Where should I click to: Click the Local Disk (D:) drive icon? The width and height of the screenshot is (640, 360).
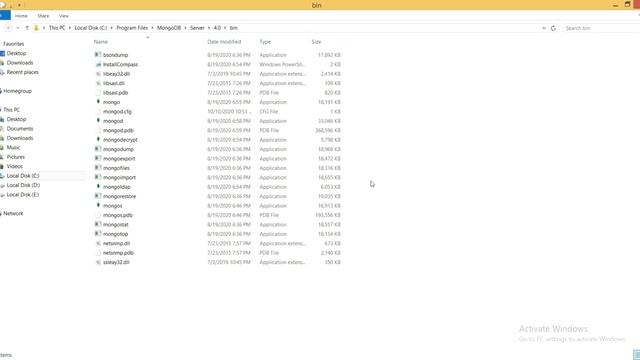[x=2, y=185]
